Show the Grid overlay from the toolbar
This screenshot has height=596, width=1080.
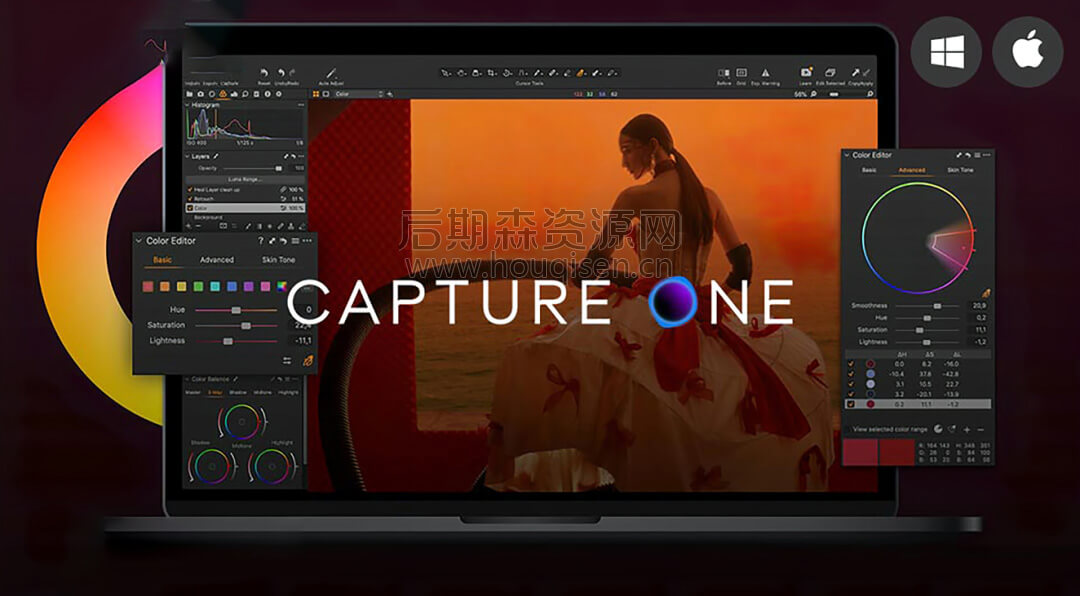pos(742,72)
